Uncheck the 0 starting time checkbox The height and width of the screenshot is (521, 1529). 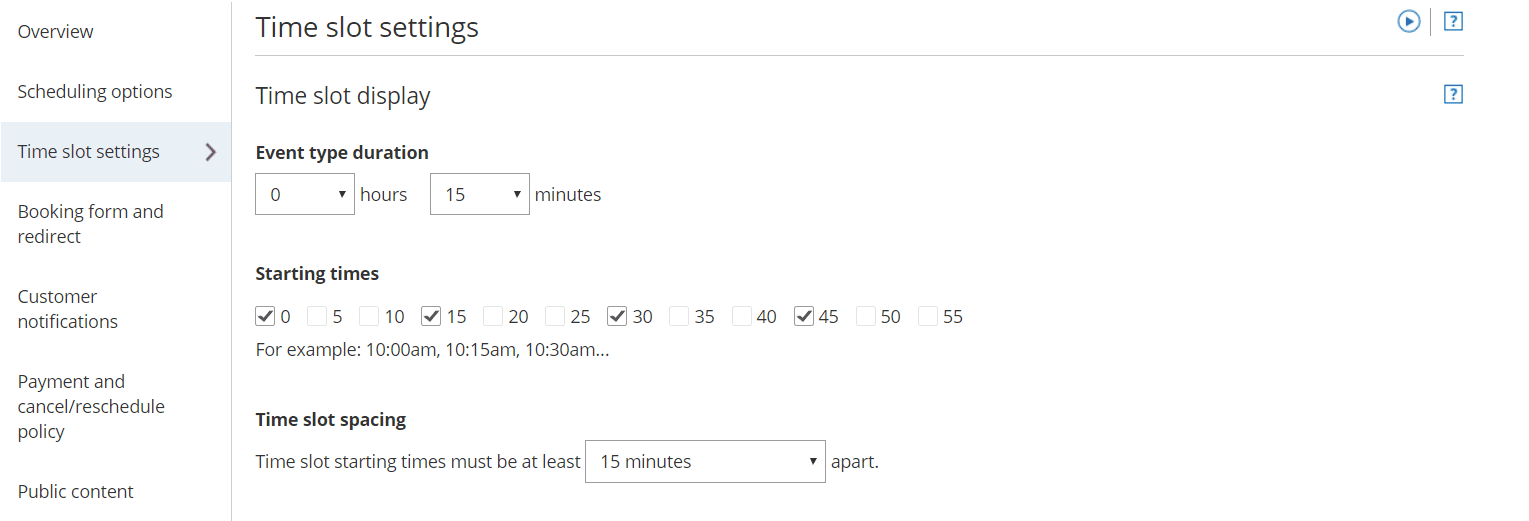(265, 316)
